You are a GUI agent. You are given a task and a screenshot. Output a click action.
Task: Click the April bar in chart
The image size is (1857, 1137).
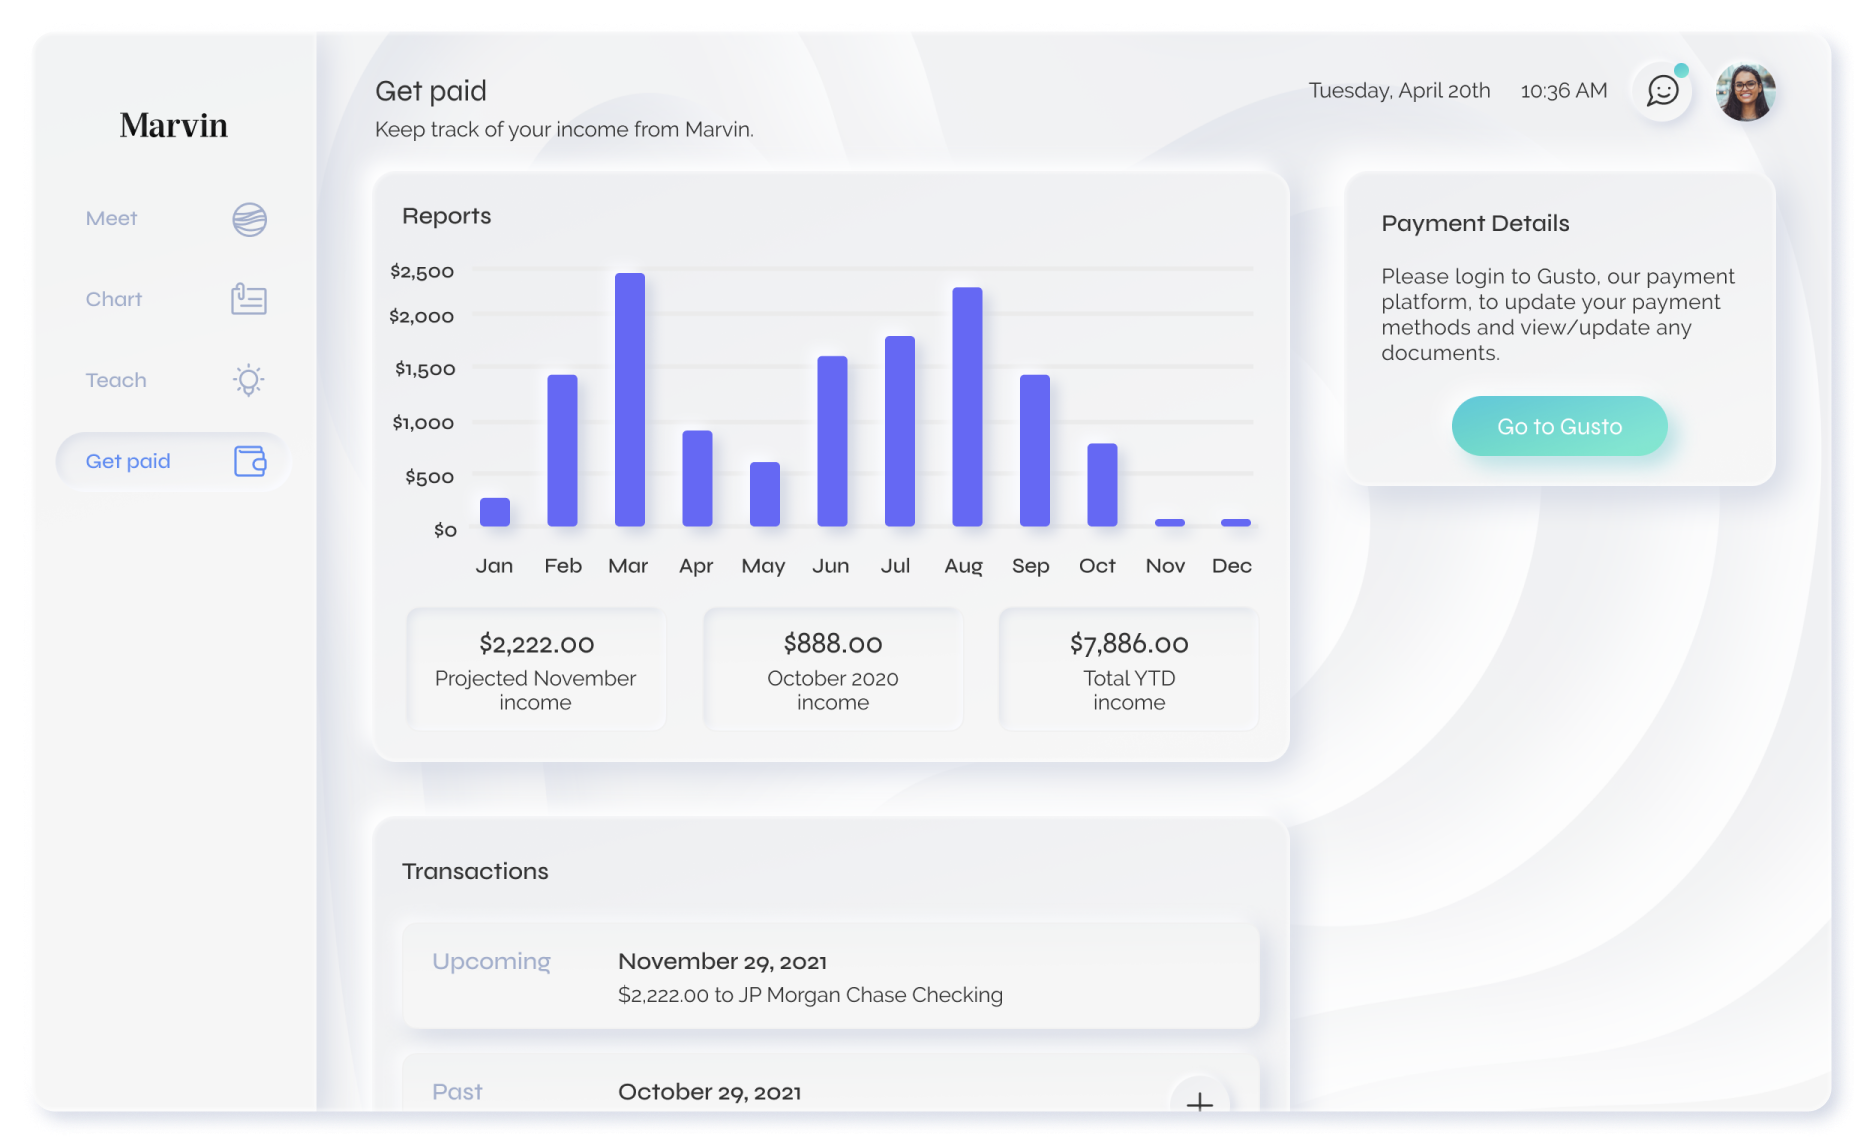[697, 478]
